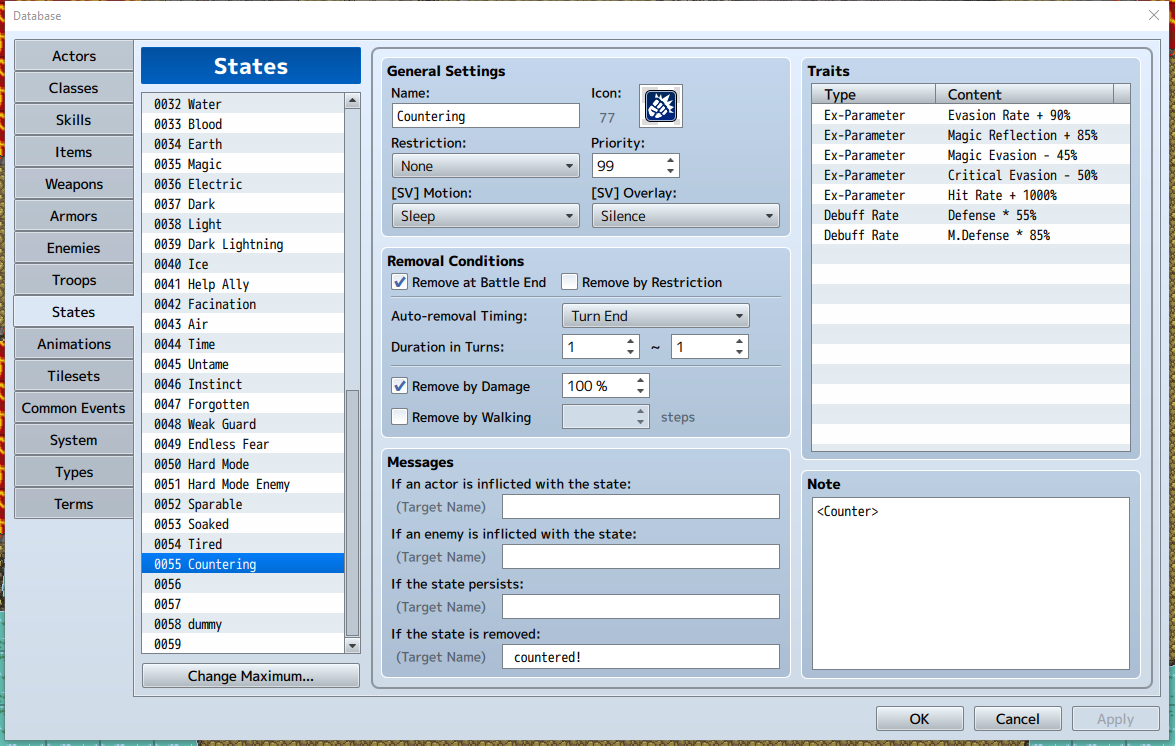Select state 0039 Dark Lightning

(243, 244)
